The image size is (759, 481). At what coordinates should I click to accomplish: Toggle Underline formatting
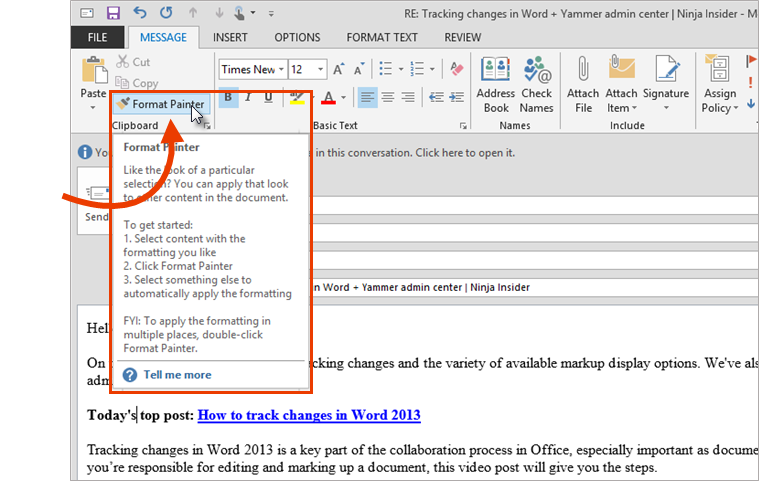coord(269,97)
